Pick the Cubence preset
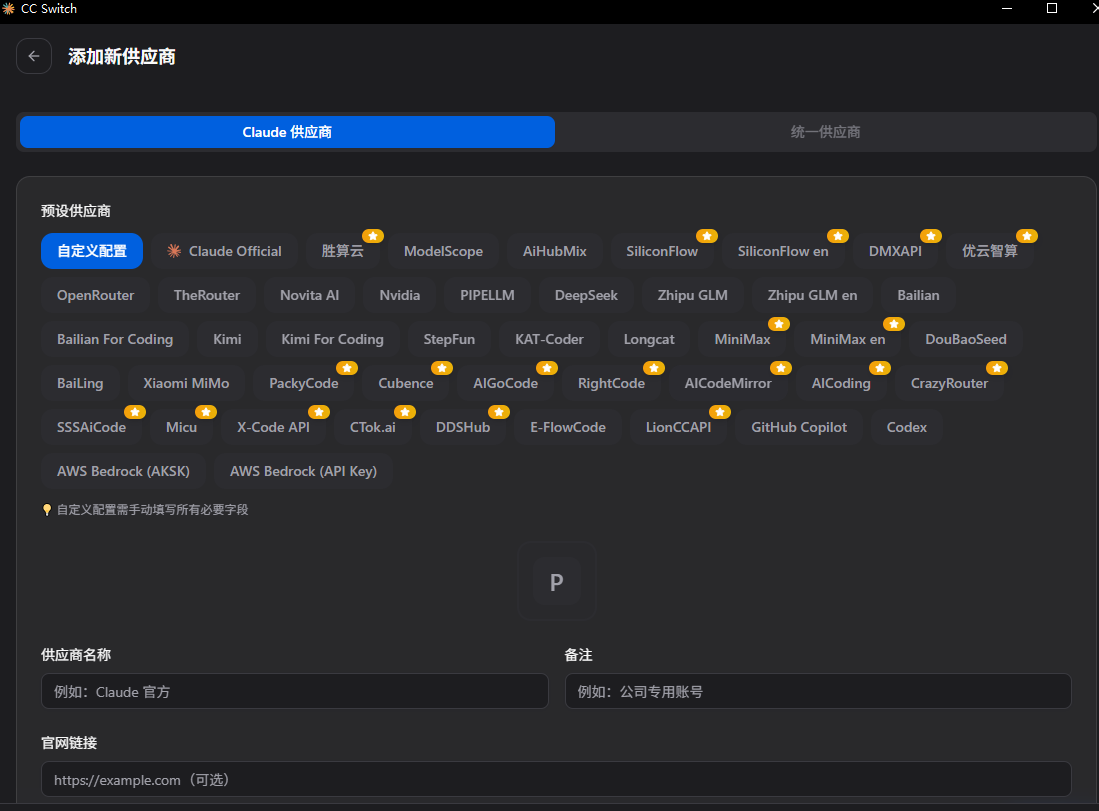The image size is (1099, 811). point(406,383)
